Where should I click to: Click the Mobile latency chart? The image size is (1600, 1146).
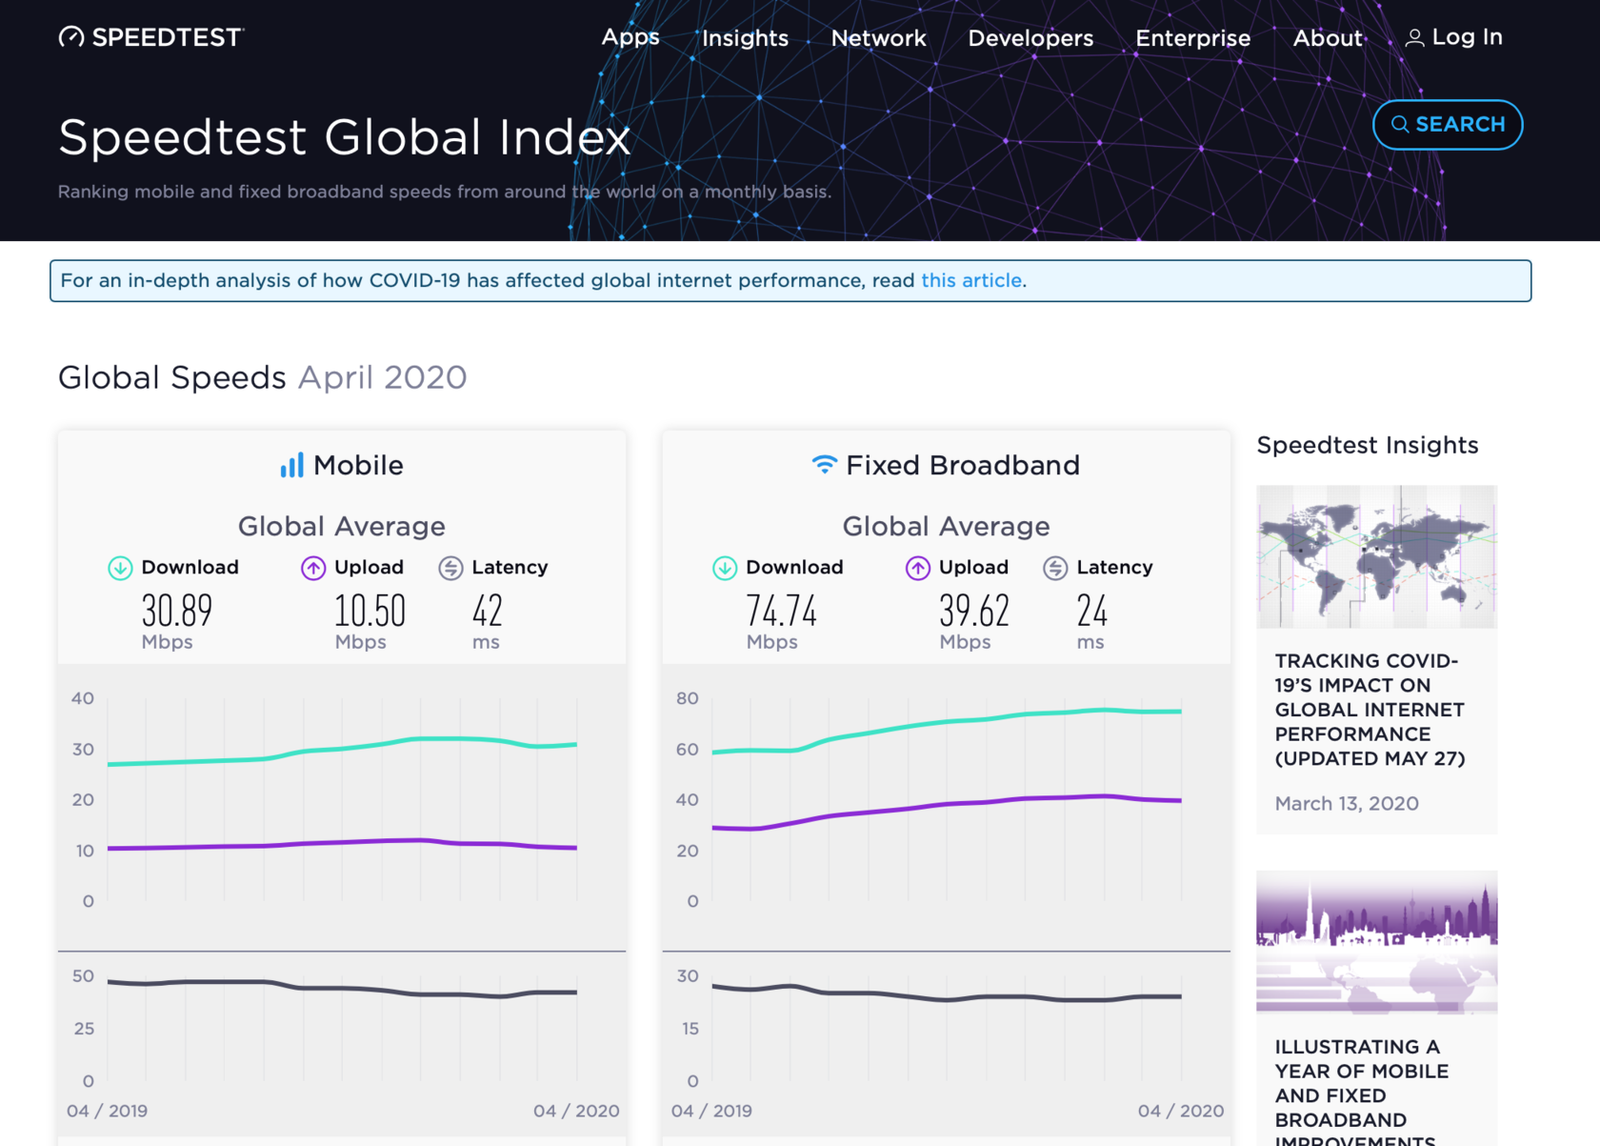coord(342,1028)
